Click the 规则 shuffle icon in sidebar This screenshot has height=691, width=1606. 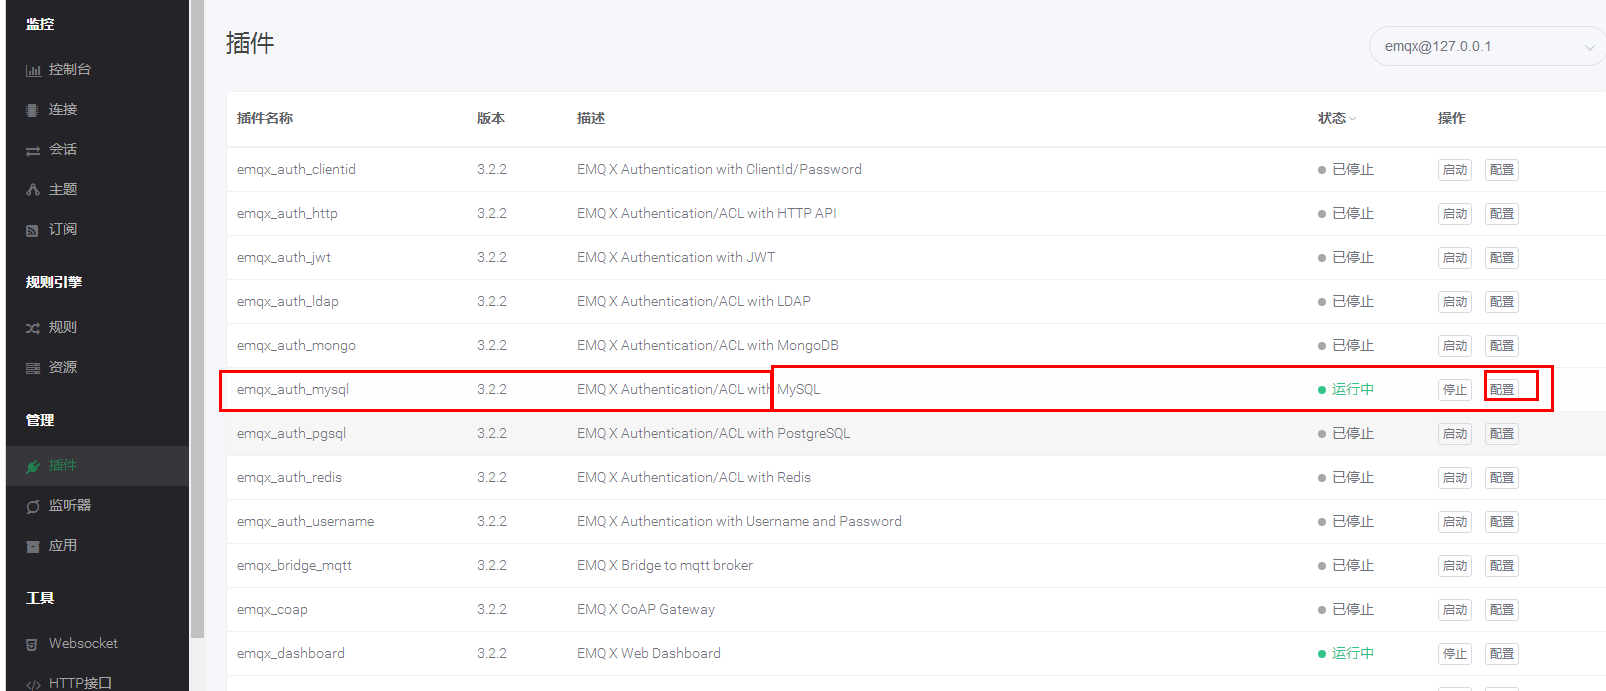[x=33, y=328]
